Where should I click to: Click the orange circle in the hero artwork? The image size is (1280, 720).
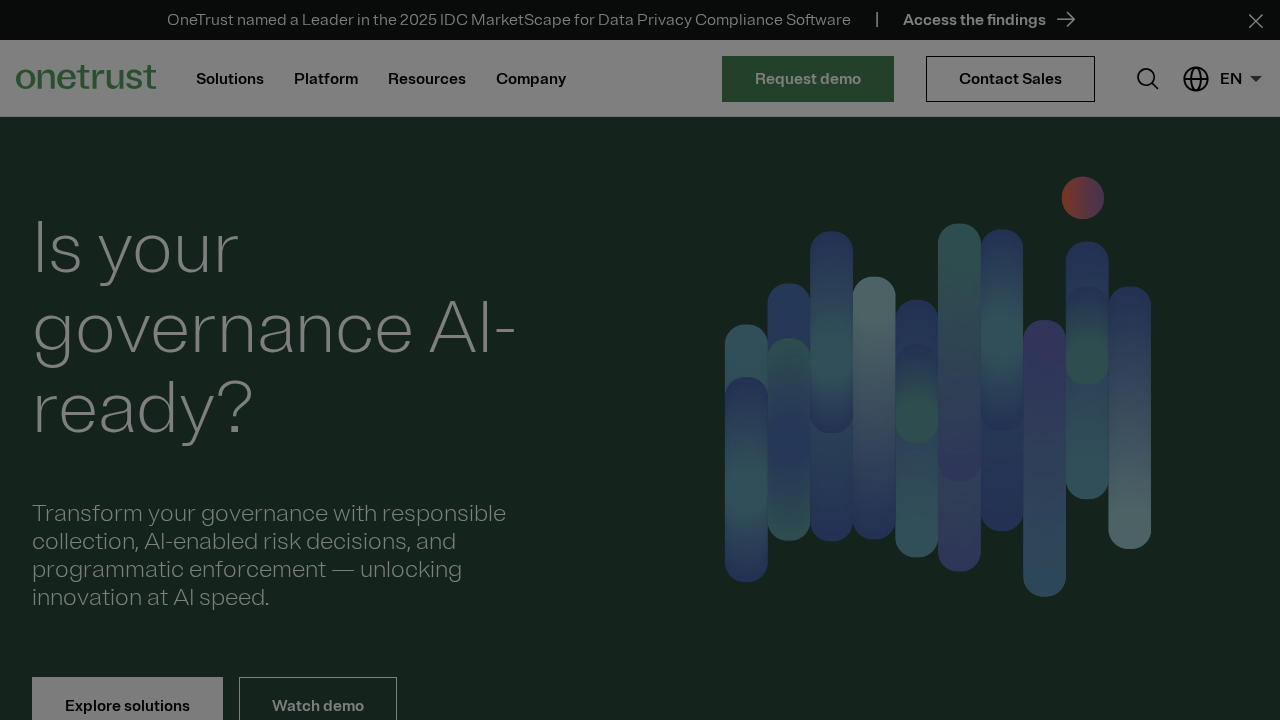tap(1082, 197)
